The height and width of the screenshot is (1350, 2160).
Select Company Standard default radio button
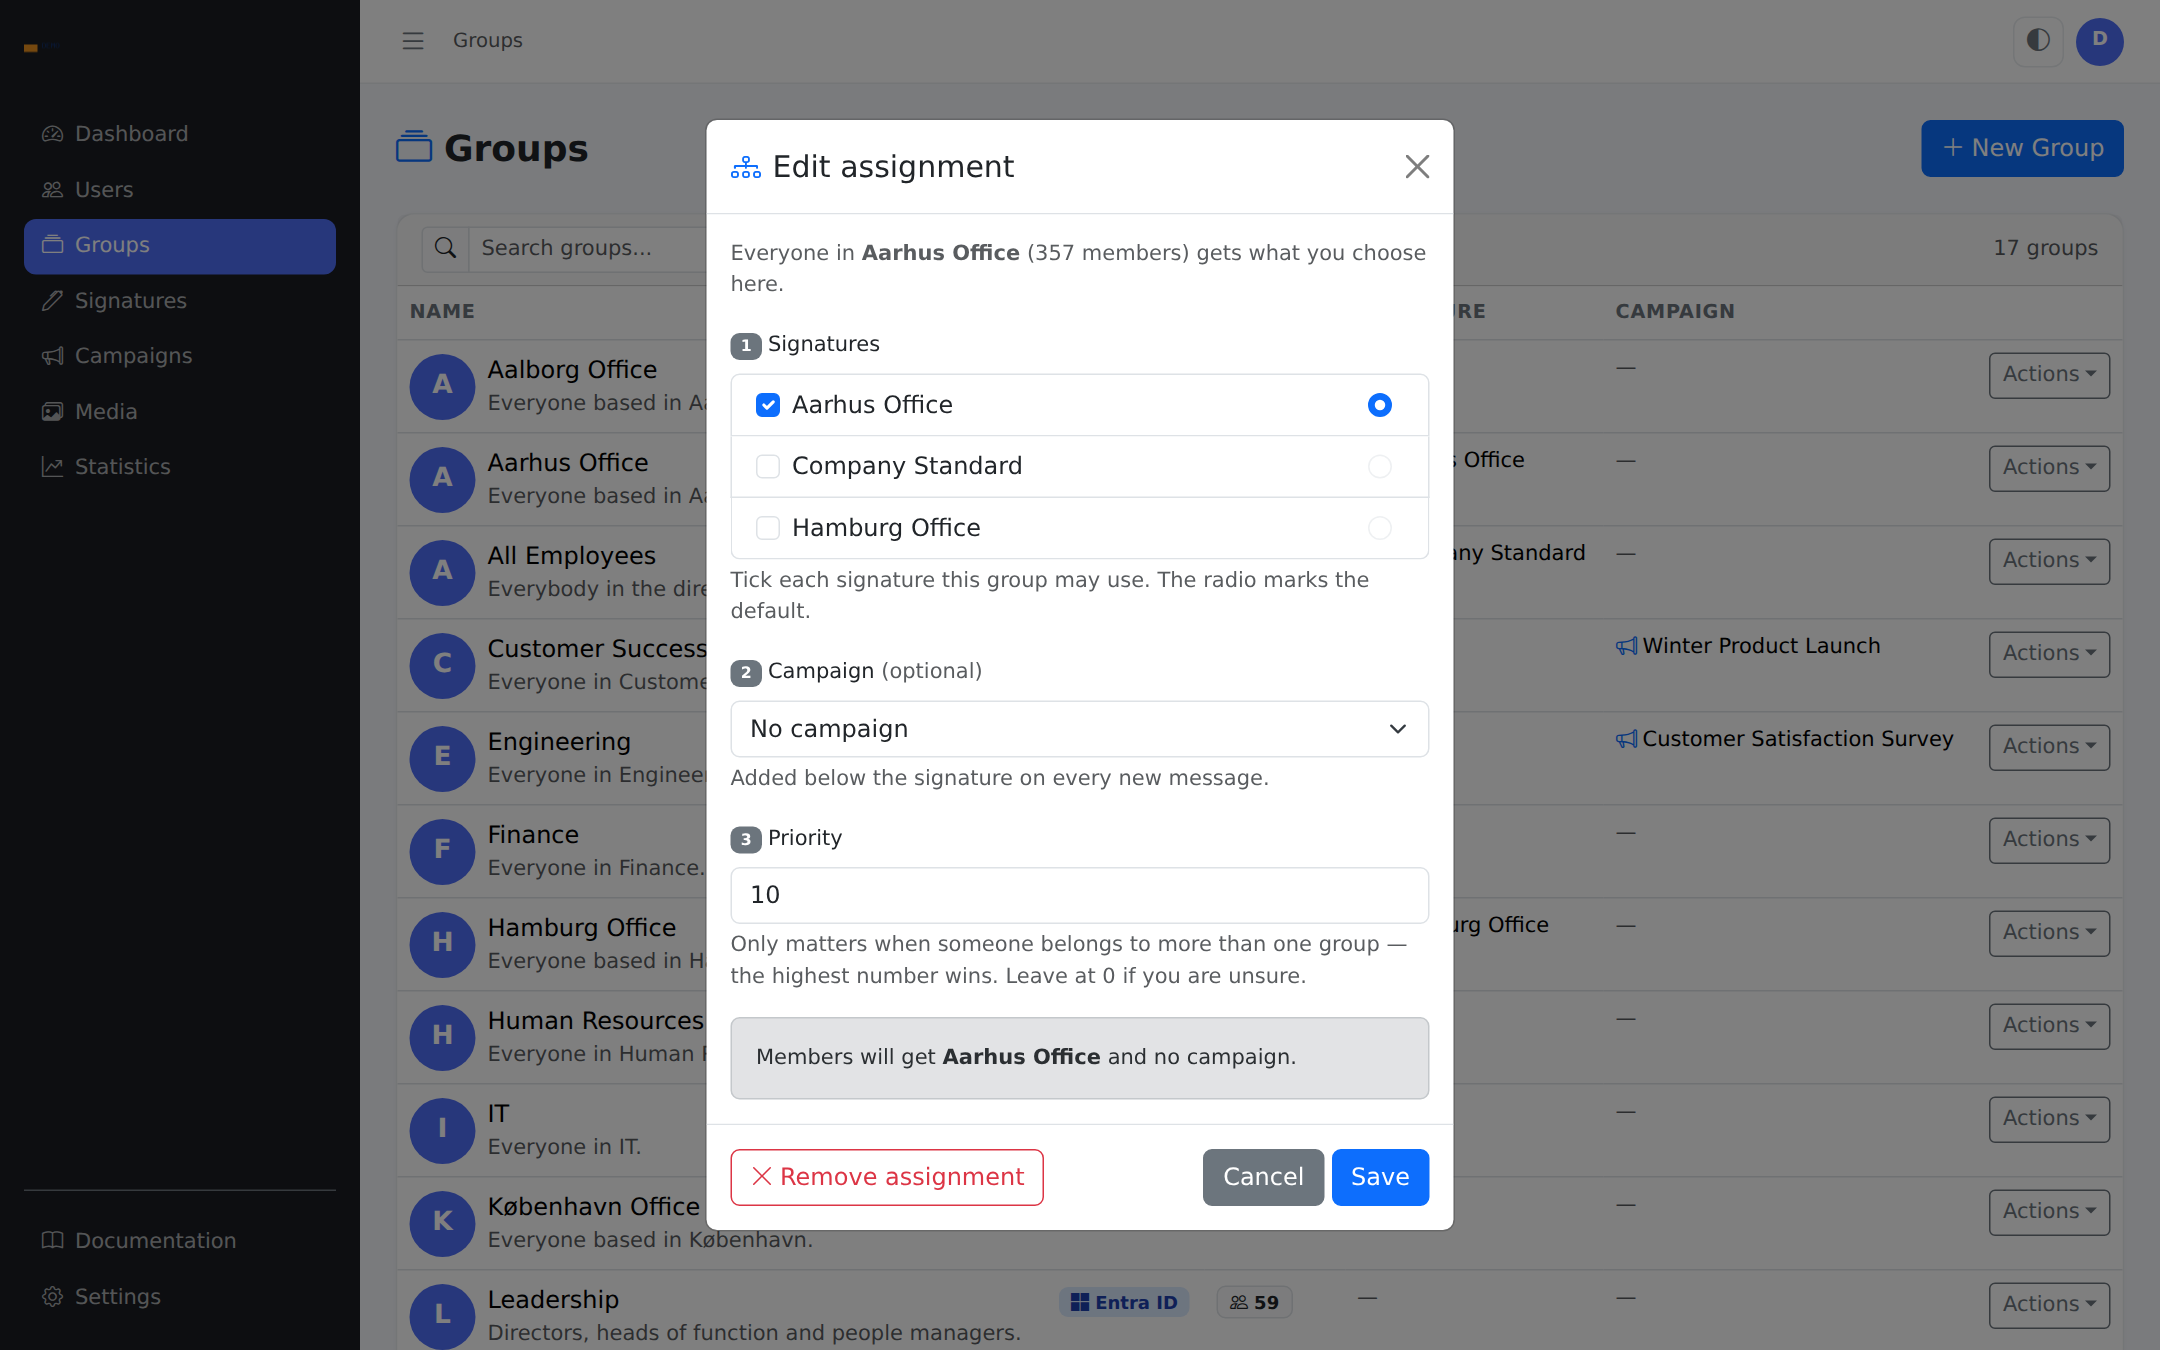click(x=1380, y=466)
